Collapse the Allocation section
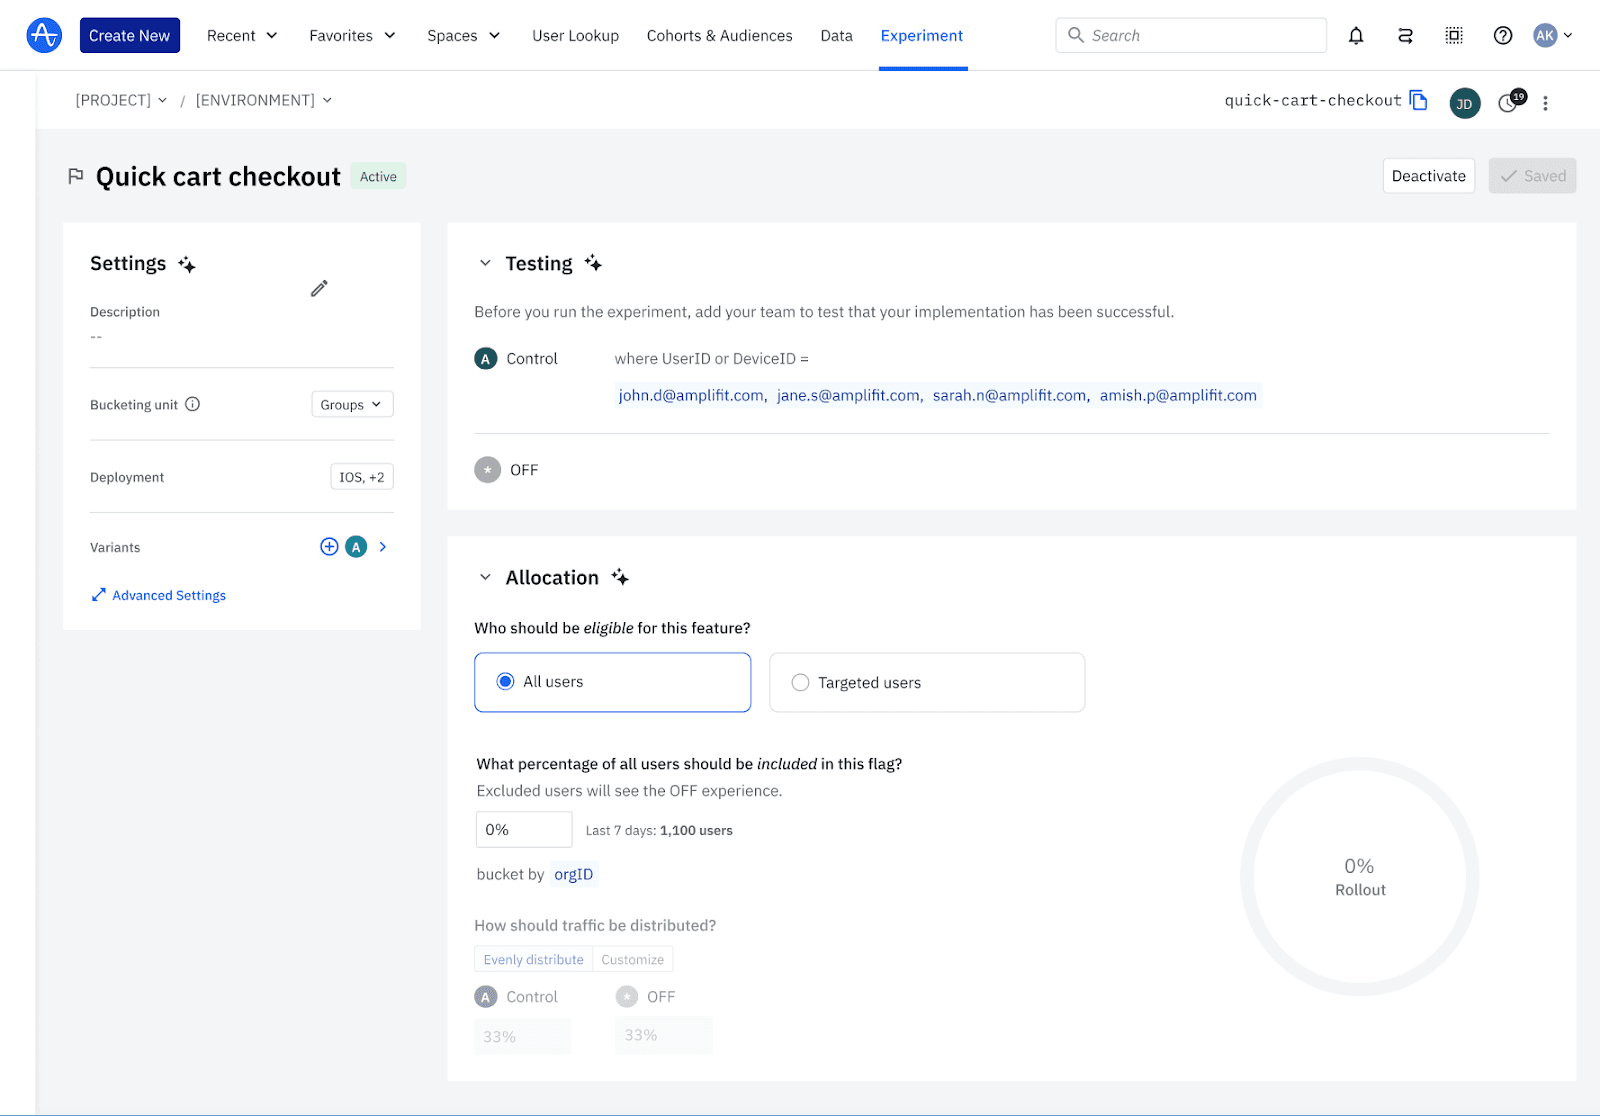The height and width of the screenshot is (1116, 1600). (x=485, y=577)
